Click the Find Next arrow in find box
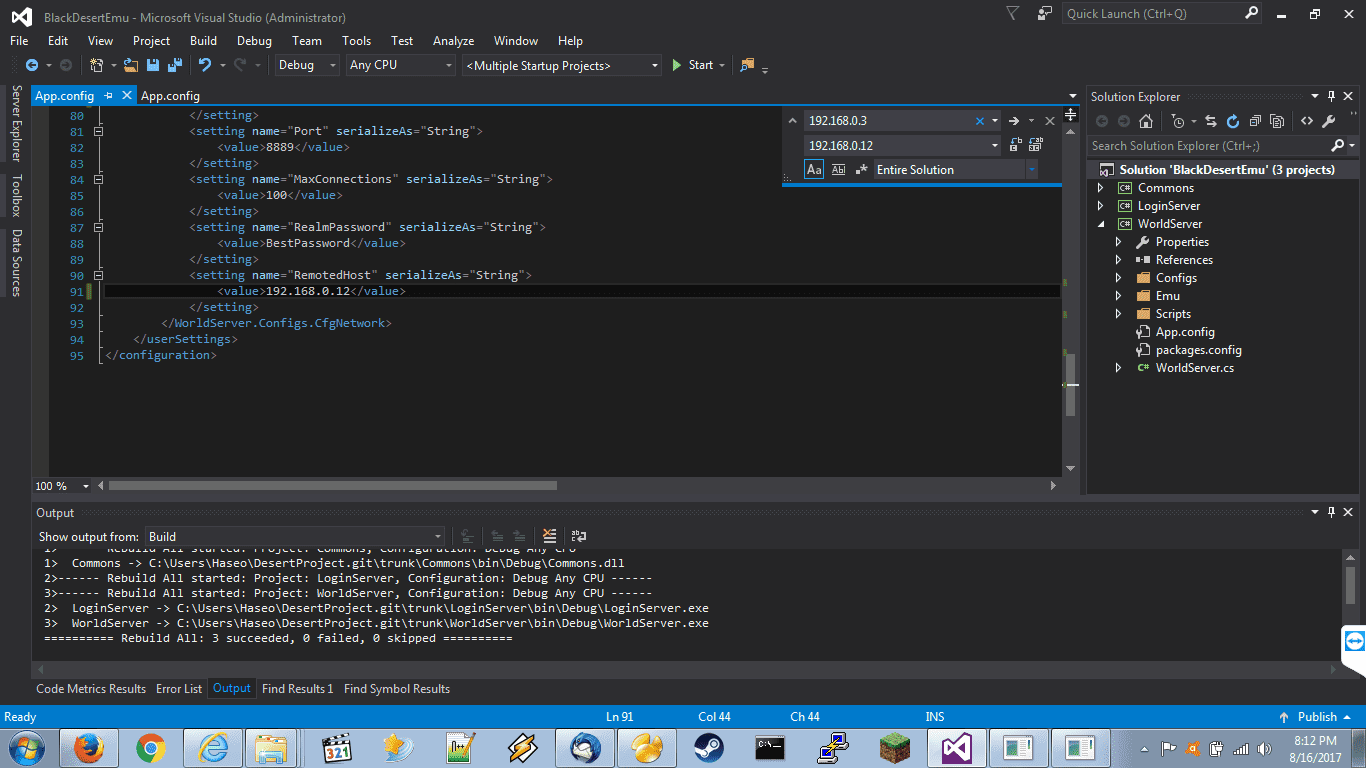1366x768 pixels. click(x=1013, y=120)
